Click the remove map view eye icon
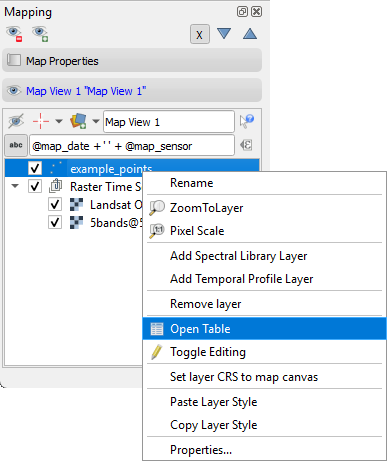This screenshot has height=461, width=388. (x=14, y=34)
